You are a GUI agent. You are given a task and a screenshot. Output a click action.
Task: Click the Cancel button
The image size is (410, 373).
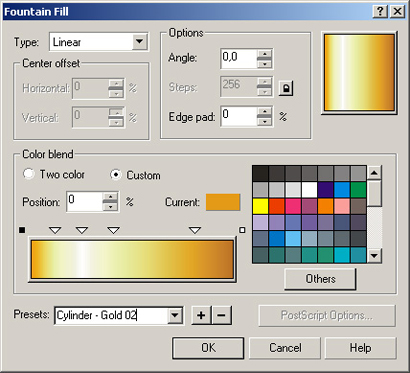click(x=285, y=348)
